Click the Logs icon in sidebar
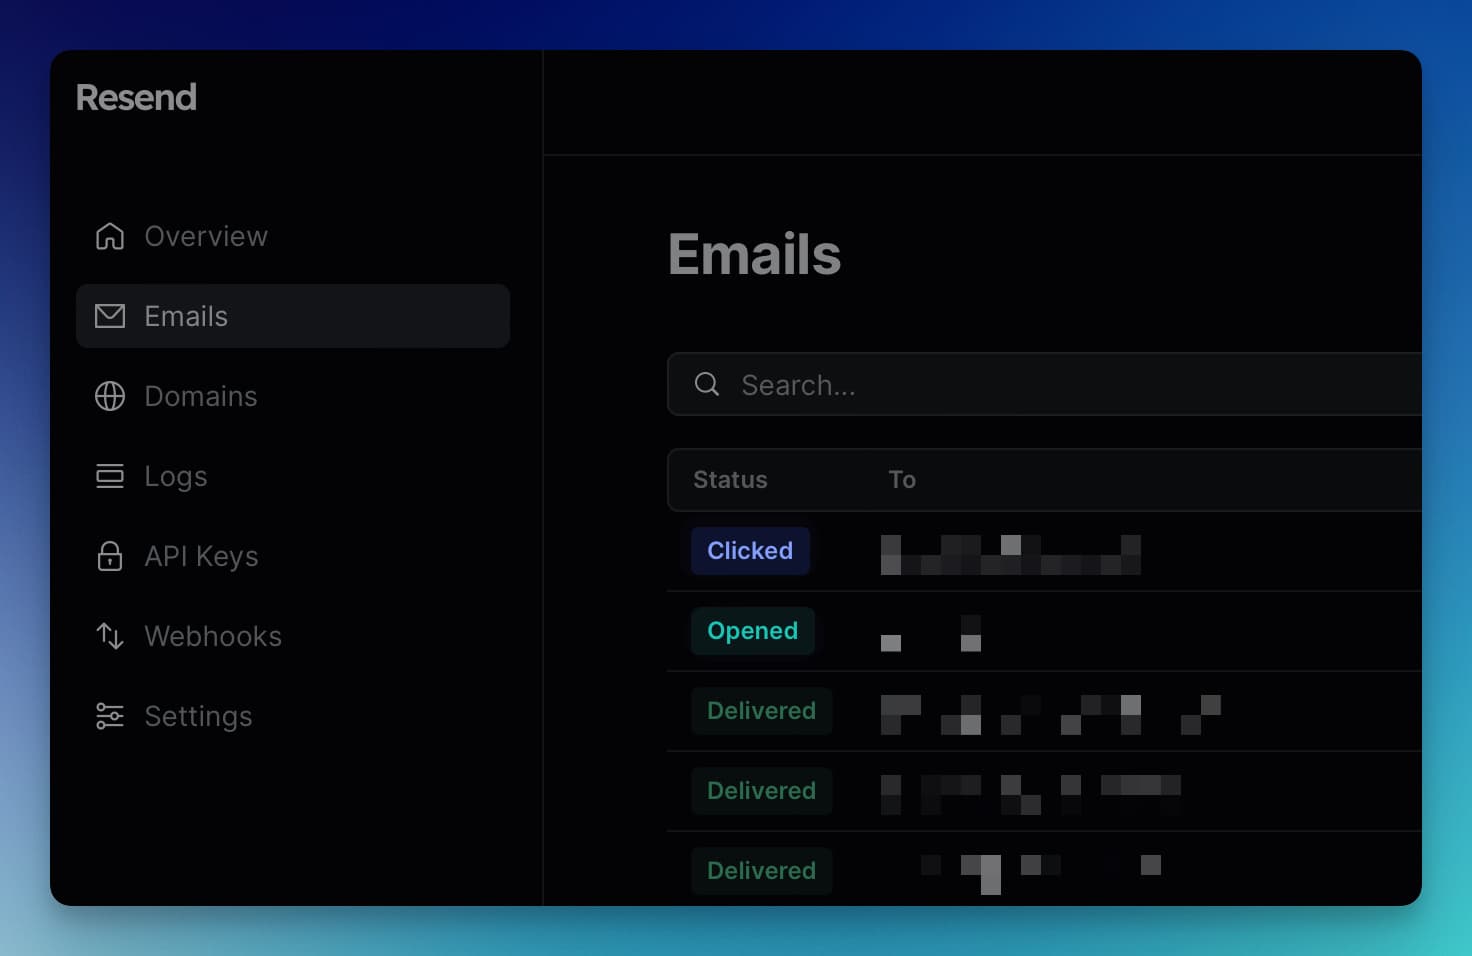This screenshot has width=1472, height=956. pyautogui.click(x=109, y=476)
